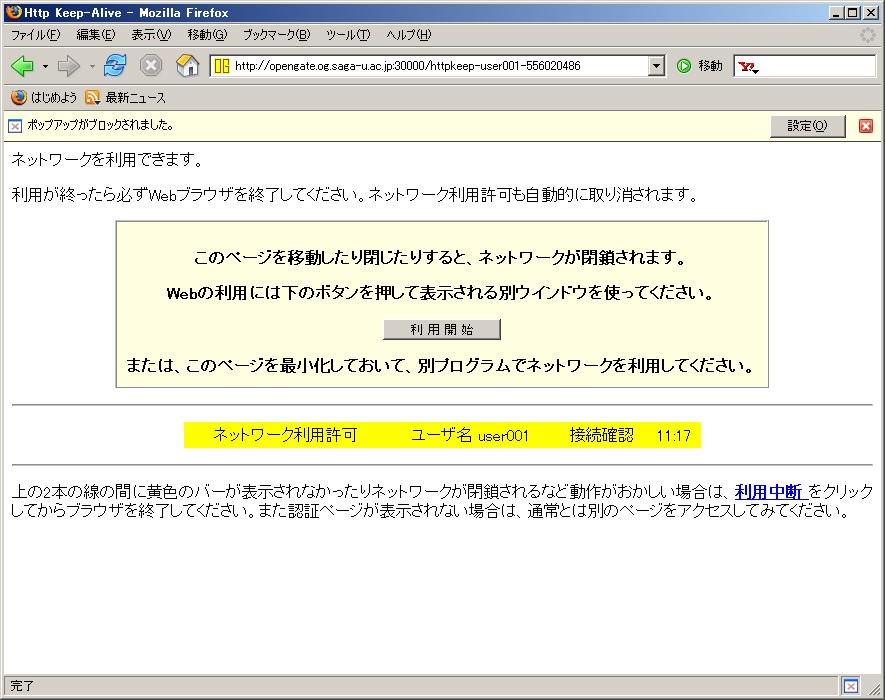Close the popup blocked notification bar
The image size is (885, 700).
pos(866,126)
